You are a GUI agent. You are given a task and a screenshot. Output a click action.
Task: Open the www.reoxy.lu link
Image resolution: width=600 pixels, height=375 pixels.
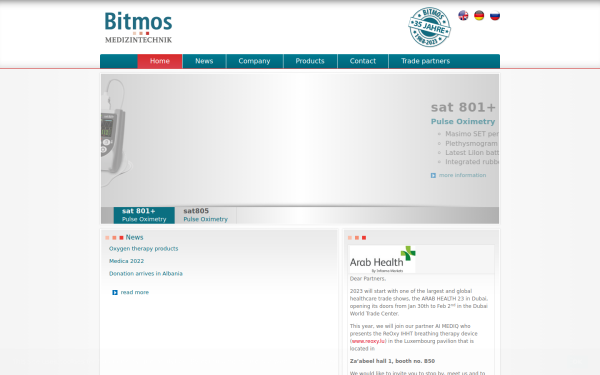click(x=368, y=341)
